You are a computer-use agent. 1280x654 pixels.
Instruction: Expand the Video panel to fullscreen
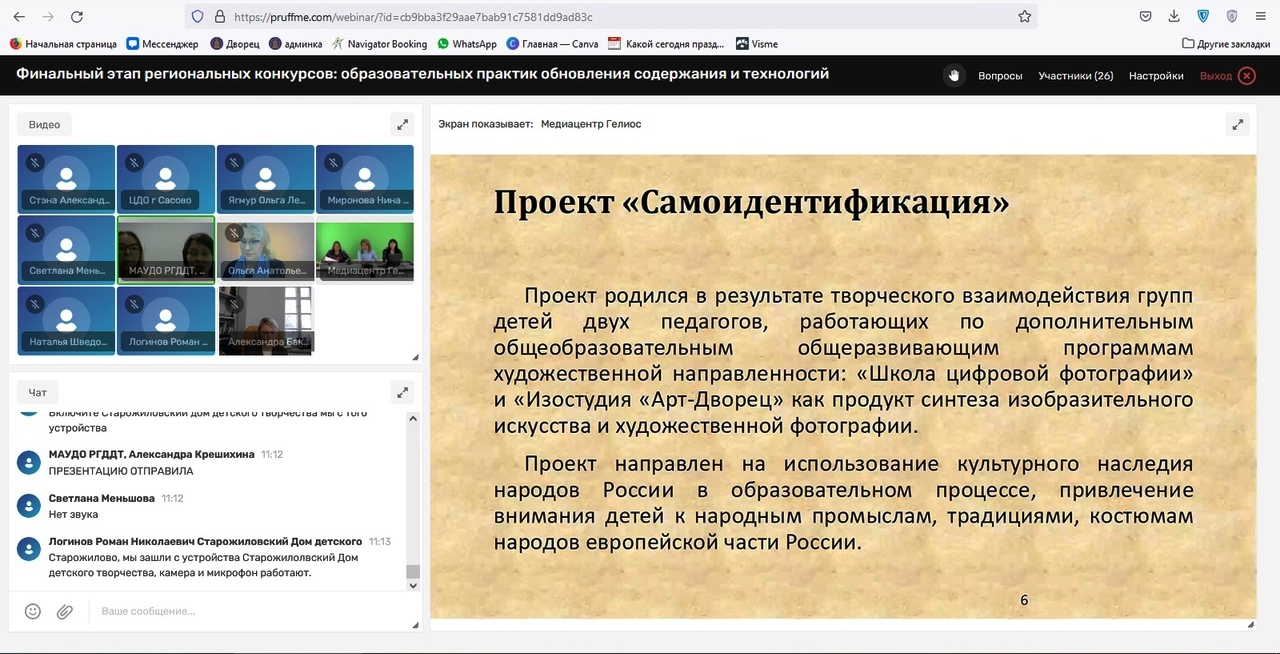(402, 125)
